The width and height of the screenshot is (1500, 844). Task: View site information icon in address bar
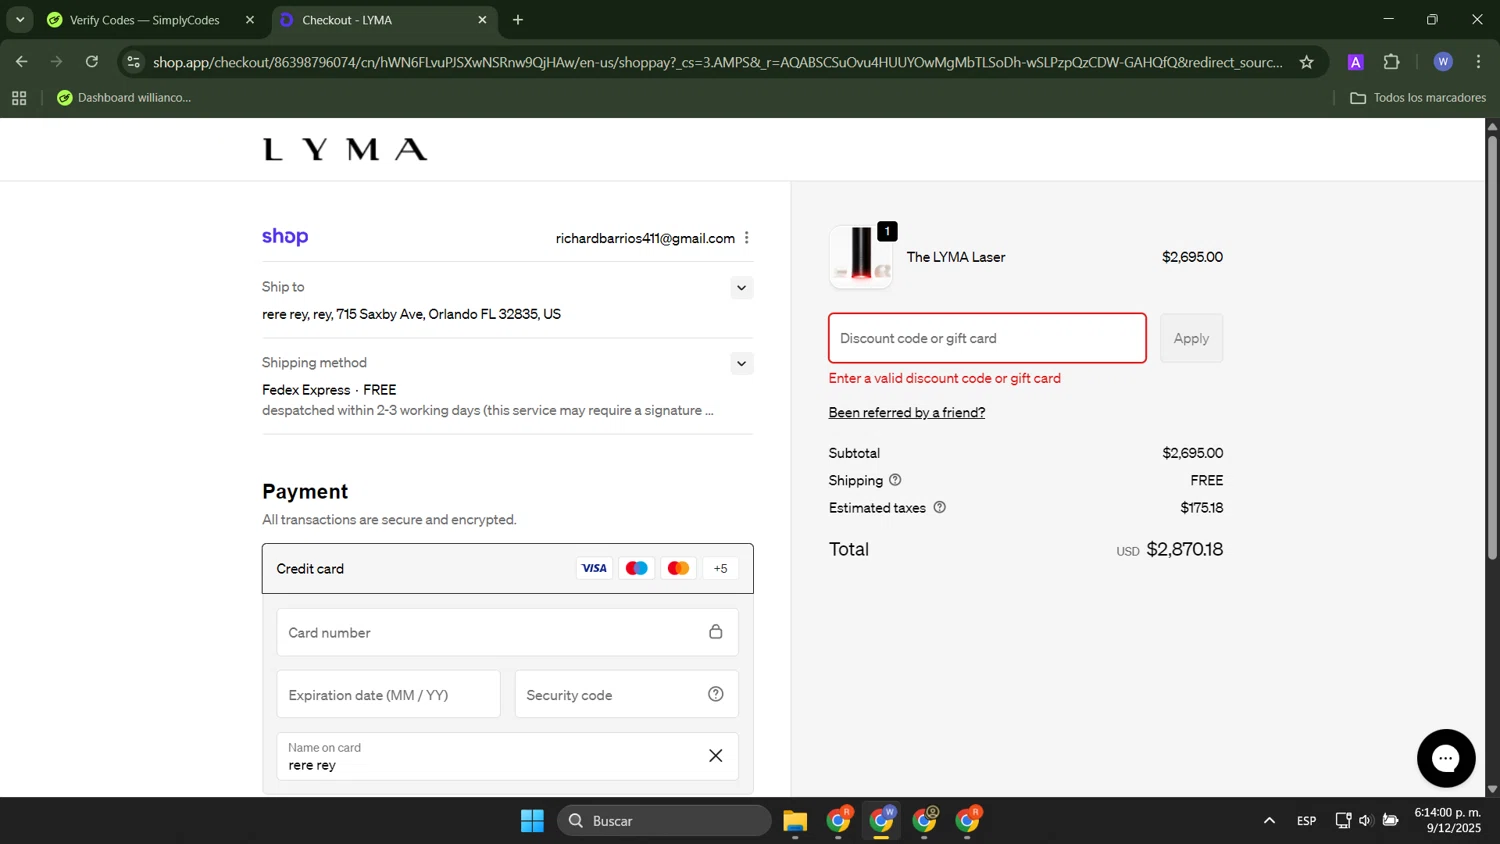[133, 62]
